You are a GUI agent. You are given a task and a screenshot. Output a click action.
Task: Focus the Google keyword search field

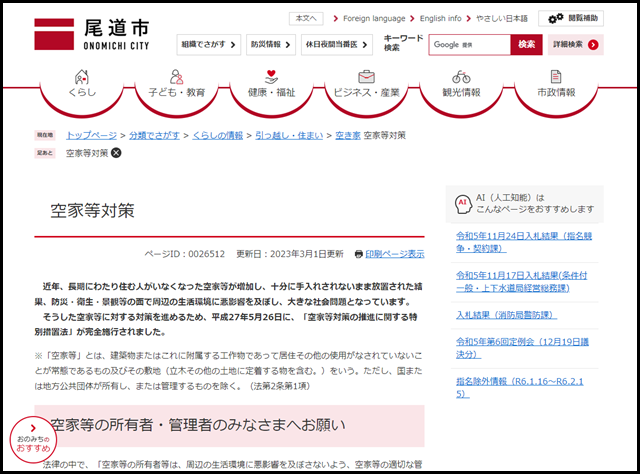[469, 45]
